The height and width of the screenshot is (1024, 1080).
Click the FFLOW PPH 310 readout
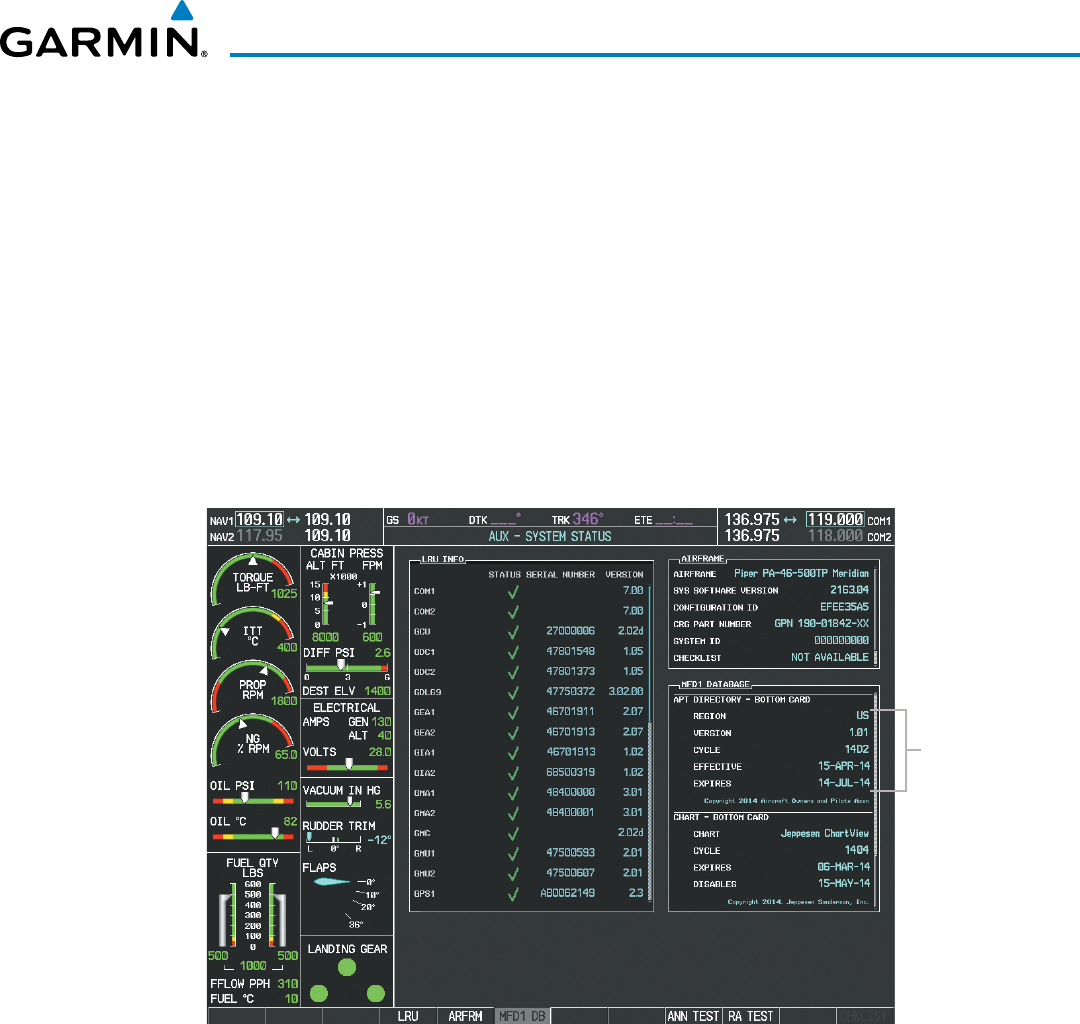click(254, 984)
